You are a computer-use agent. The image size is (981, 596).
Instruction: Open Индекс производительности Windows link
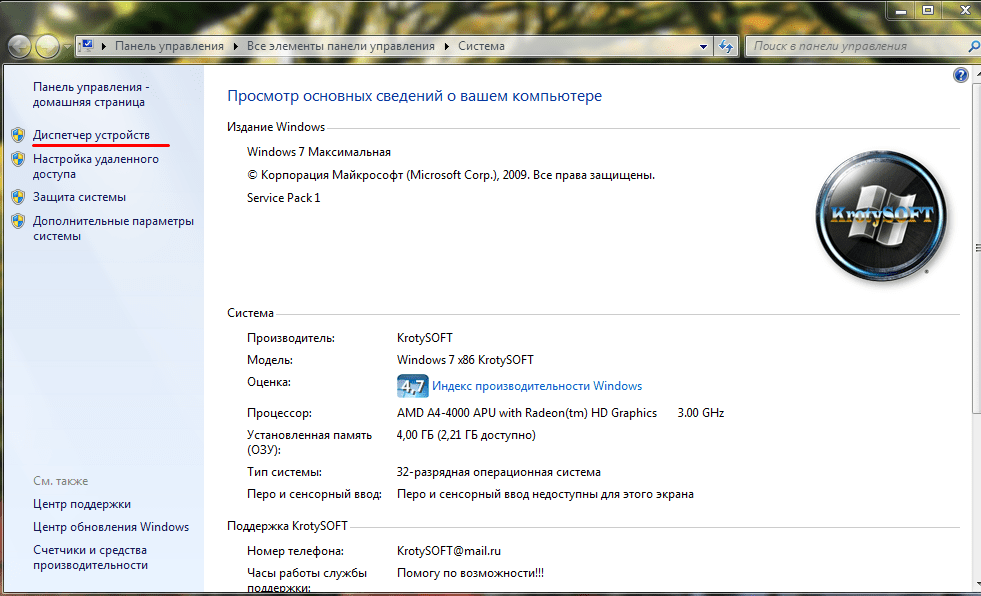[x=537, y=386]
